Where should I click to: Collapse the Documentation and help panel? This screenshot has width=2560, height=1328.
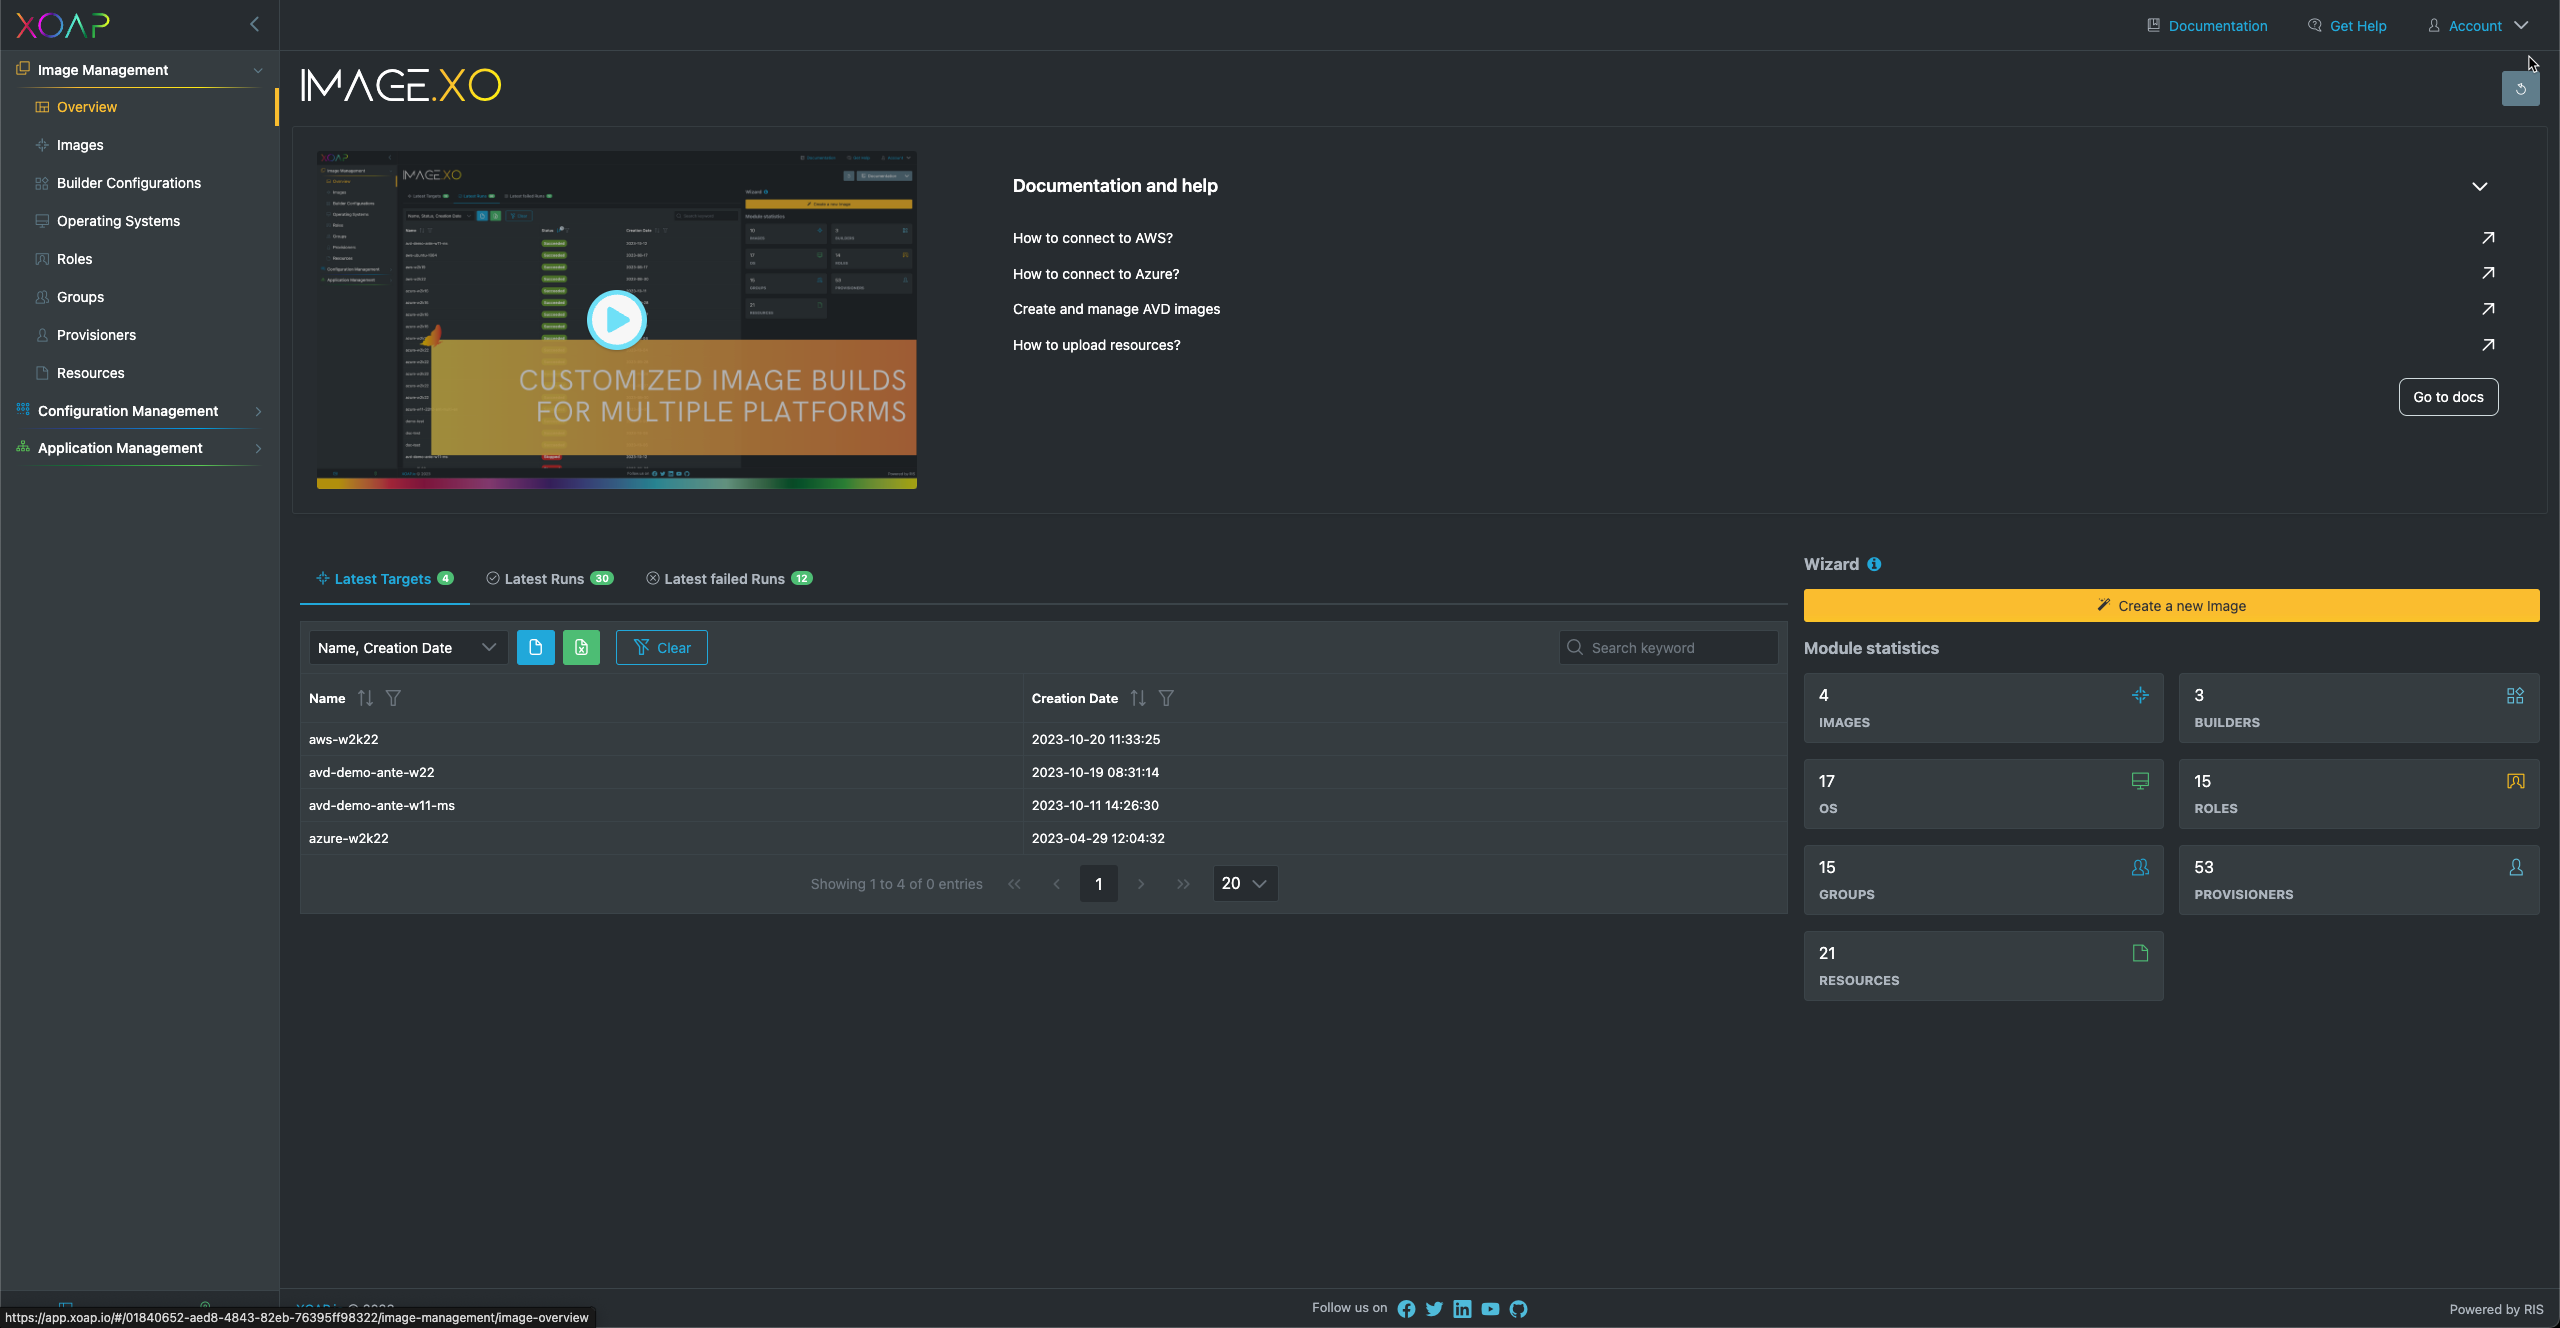coord(2480,186)
